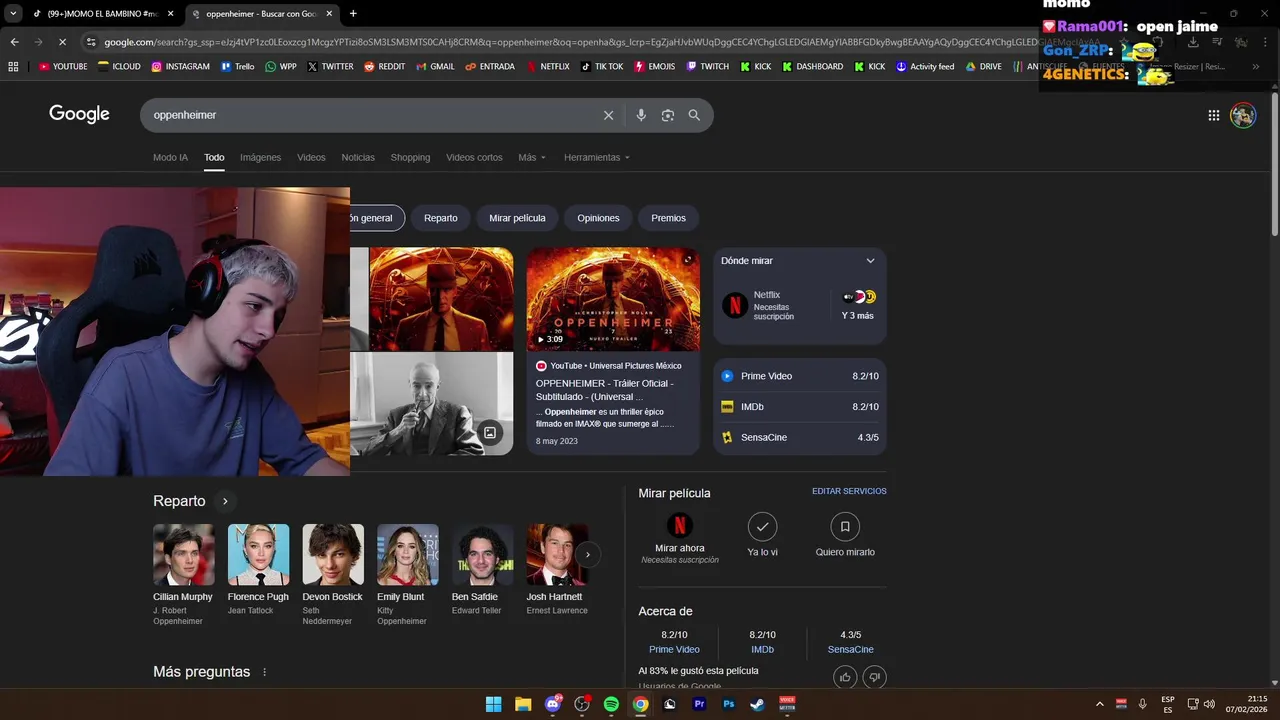1280x720 pixels.
Task: Show next cast members carousel arrow
Action: click(x=588, y=554)
